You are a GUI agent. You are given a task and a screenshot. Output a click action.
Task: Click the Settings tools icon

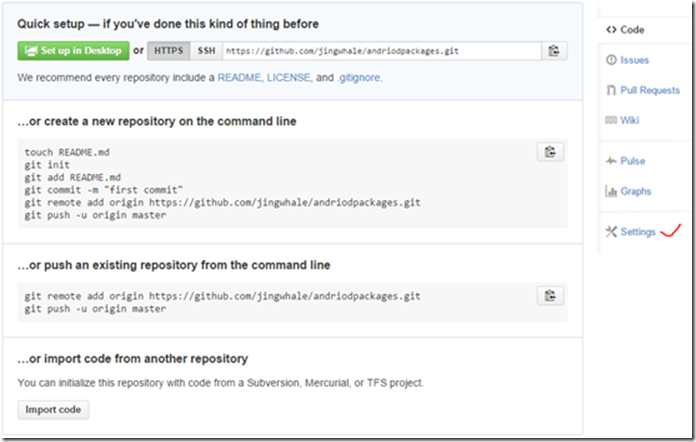point(611,232)
